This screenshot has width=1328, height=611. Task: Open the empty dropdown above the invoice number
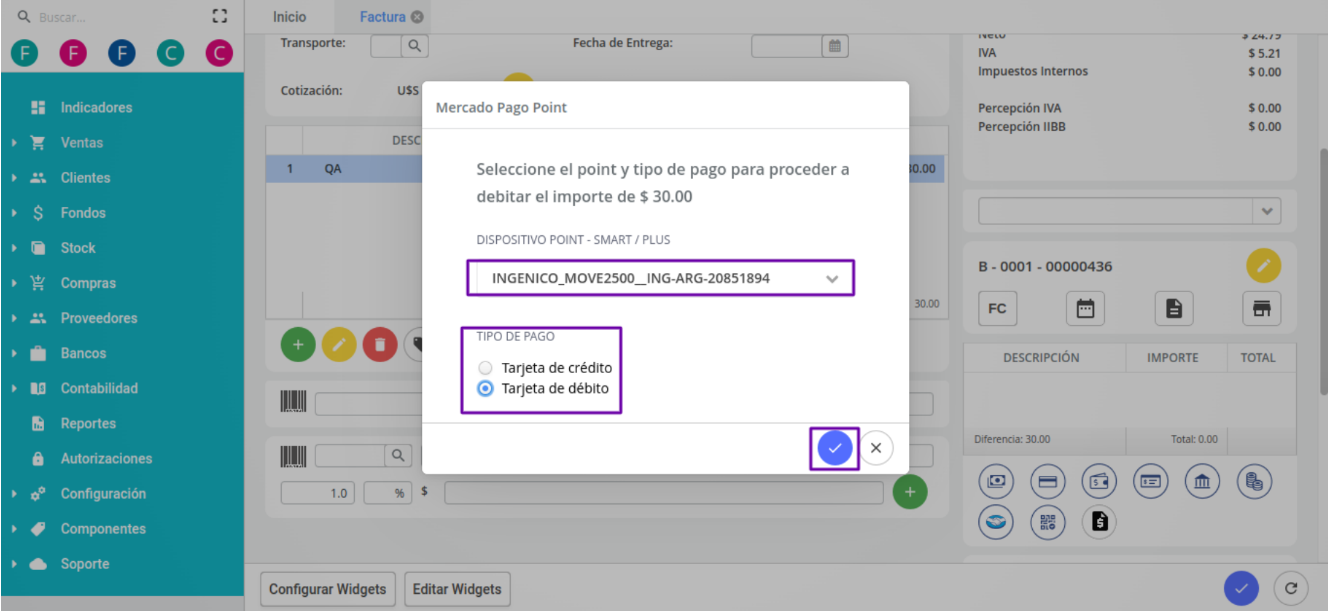[x=1129, y=211]
